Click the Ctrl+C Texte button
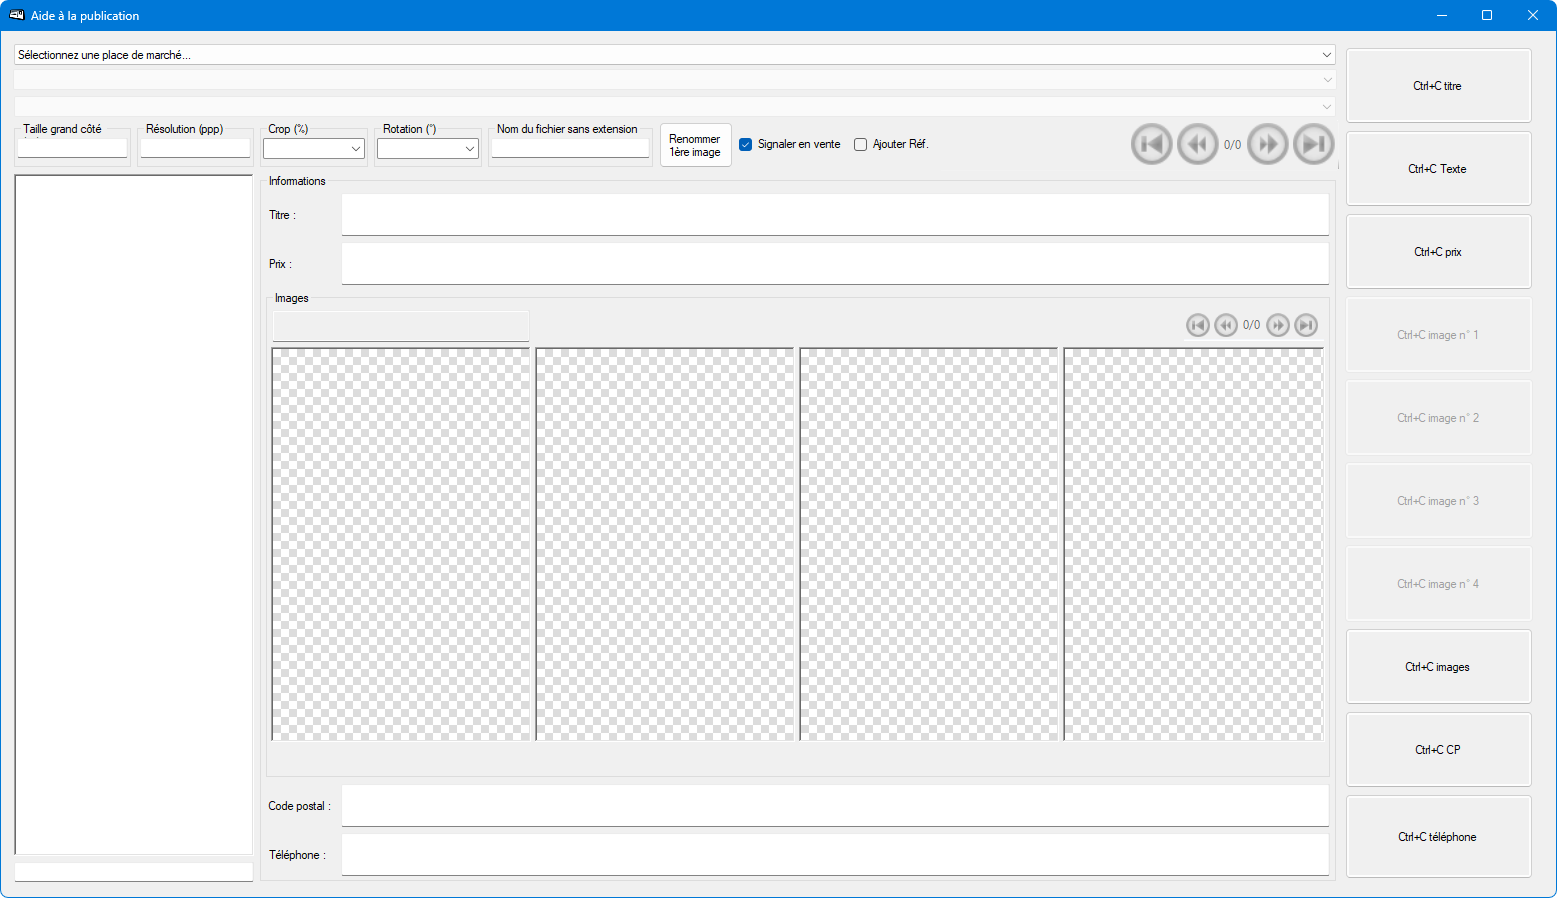This screenshot has height=898, width=1557. 1438,169
